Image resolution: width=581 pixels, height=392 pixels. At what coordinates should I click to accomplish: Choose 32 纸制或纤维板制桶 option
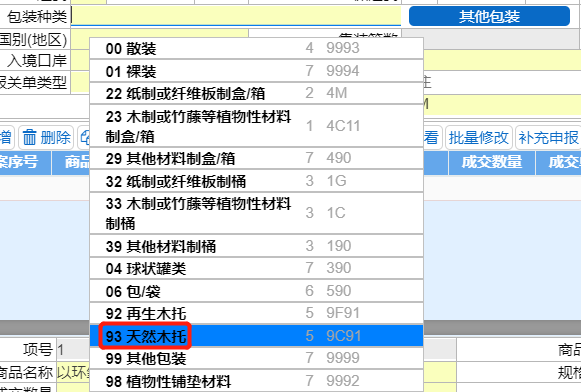(256, 181)
